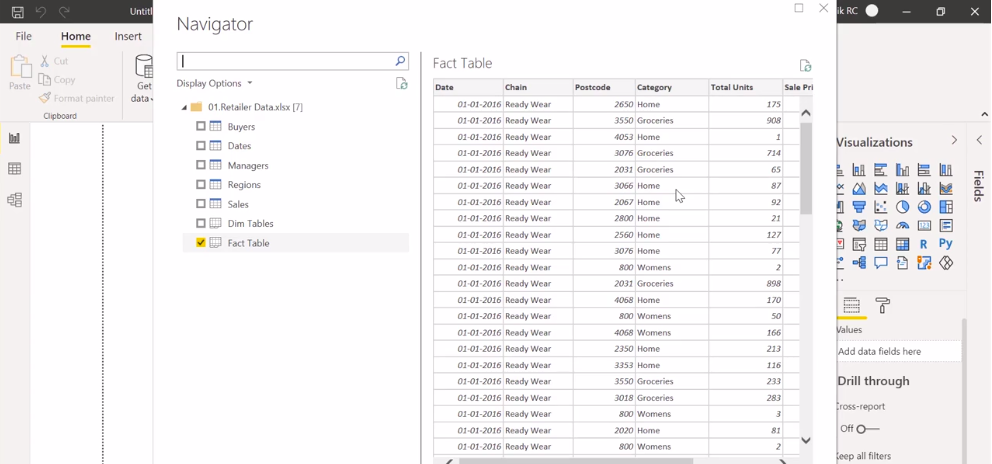
Task: Collapse the ribbon using the small chevron
Action: (984, 115)
